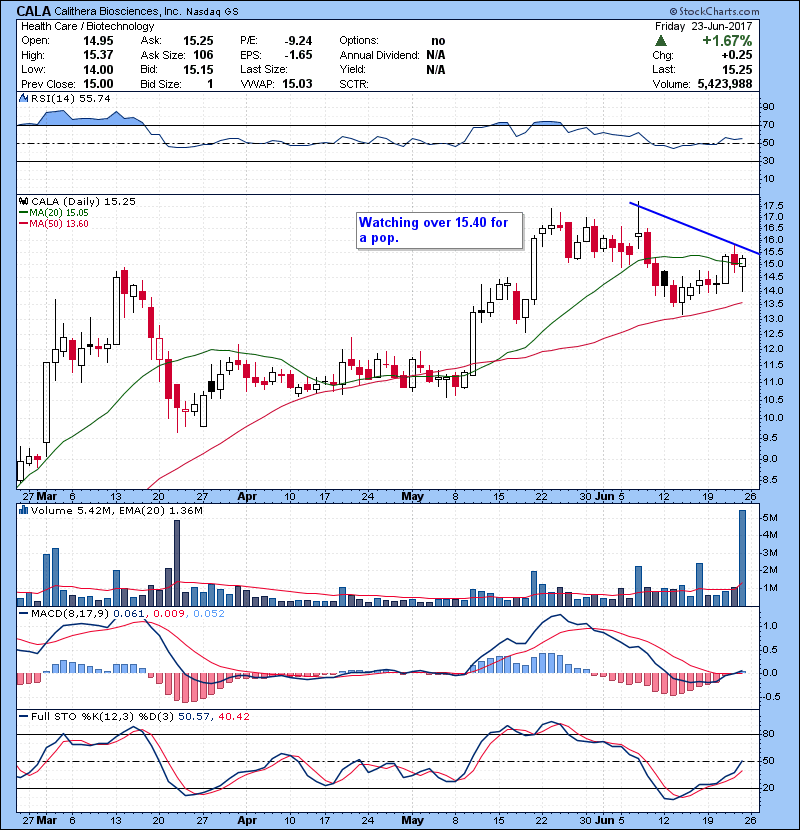The image size is (800, 830).
Task: Click the Last: 15.25 price value
Action: point(737,69)
